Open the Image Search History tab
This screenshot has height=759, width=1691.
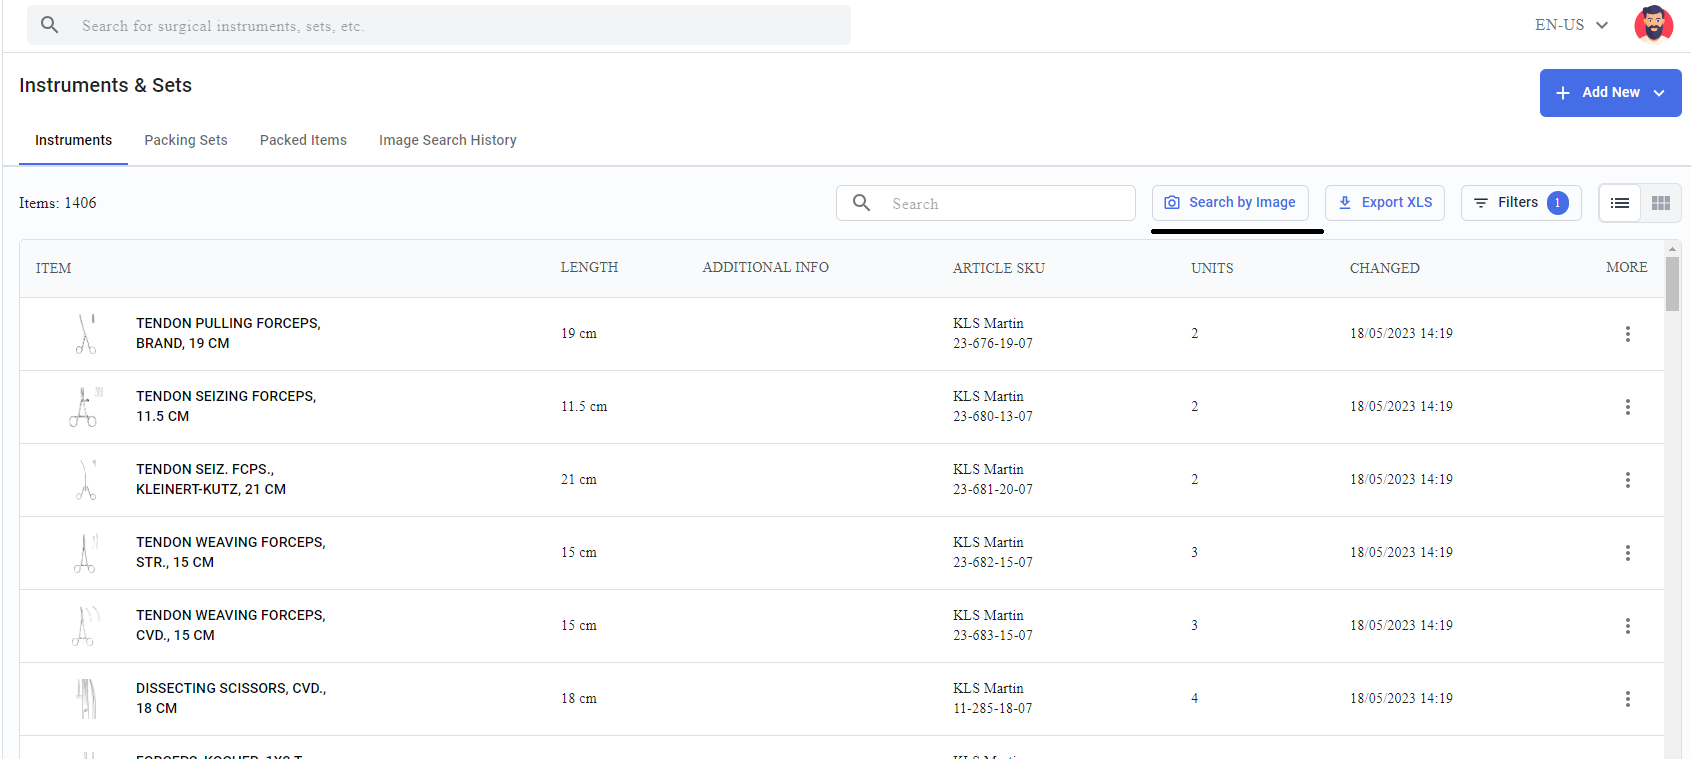coord(448,140)
